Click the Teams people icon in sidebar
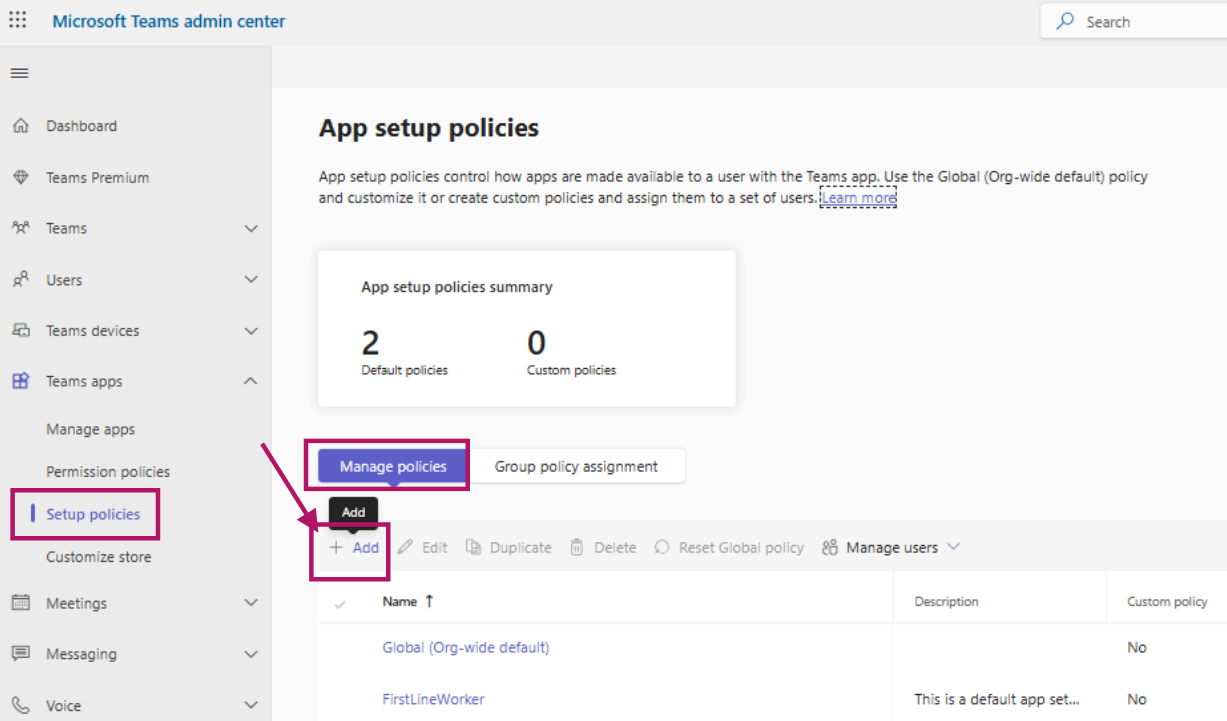This screenshot has height=721, width=1227. pyautogui.click(x=20, y=228)
